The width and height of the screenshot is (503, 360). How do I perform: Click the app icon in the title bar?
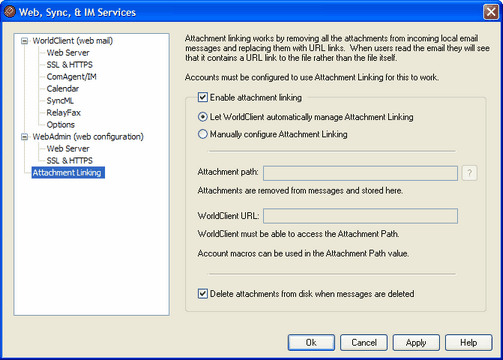(10, 12)
